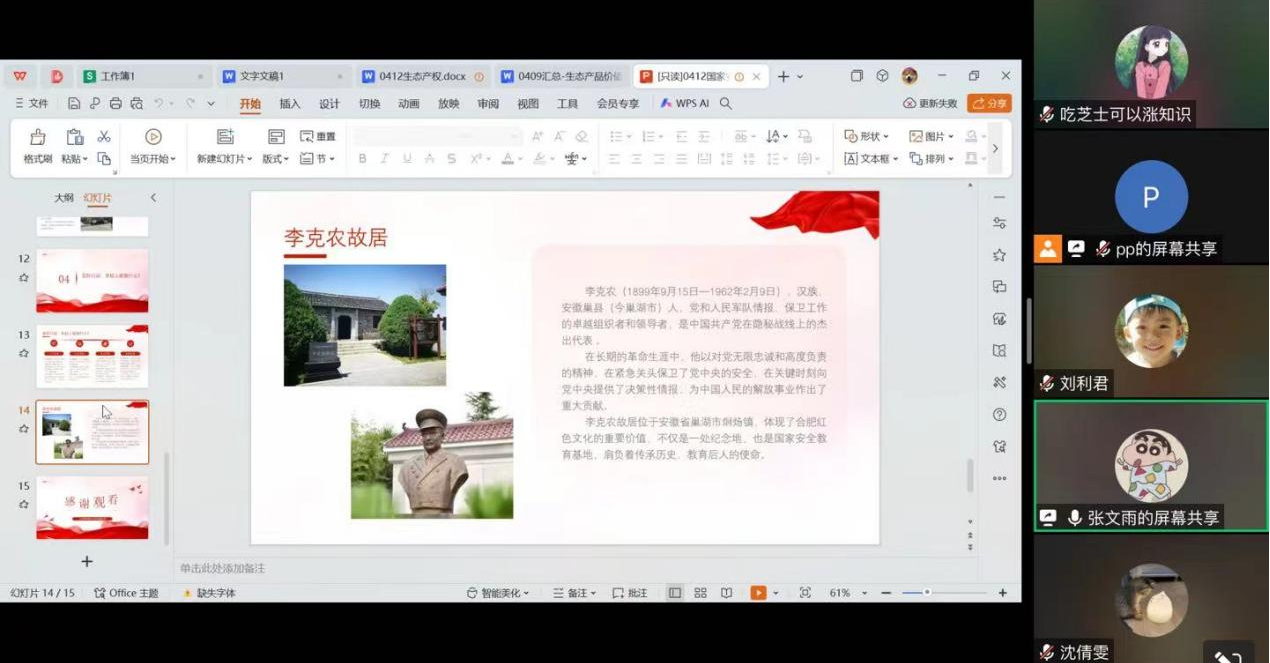
Task: Click the Office 主题 theme label
Action: pos(126,593)
